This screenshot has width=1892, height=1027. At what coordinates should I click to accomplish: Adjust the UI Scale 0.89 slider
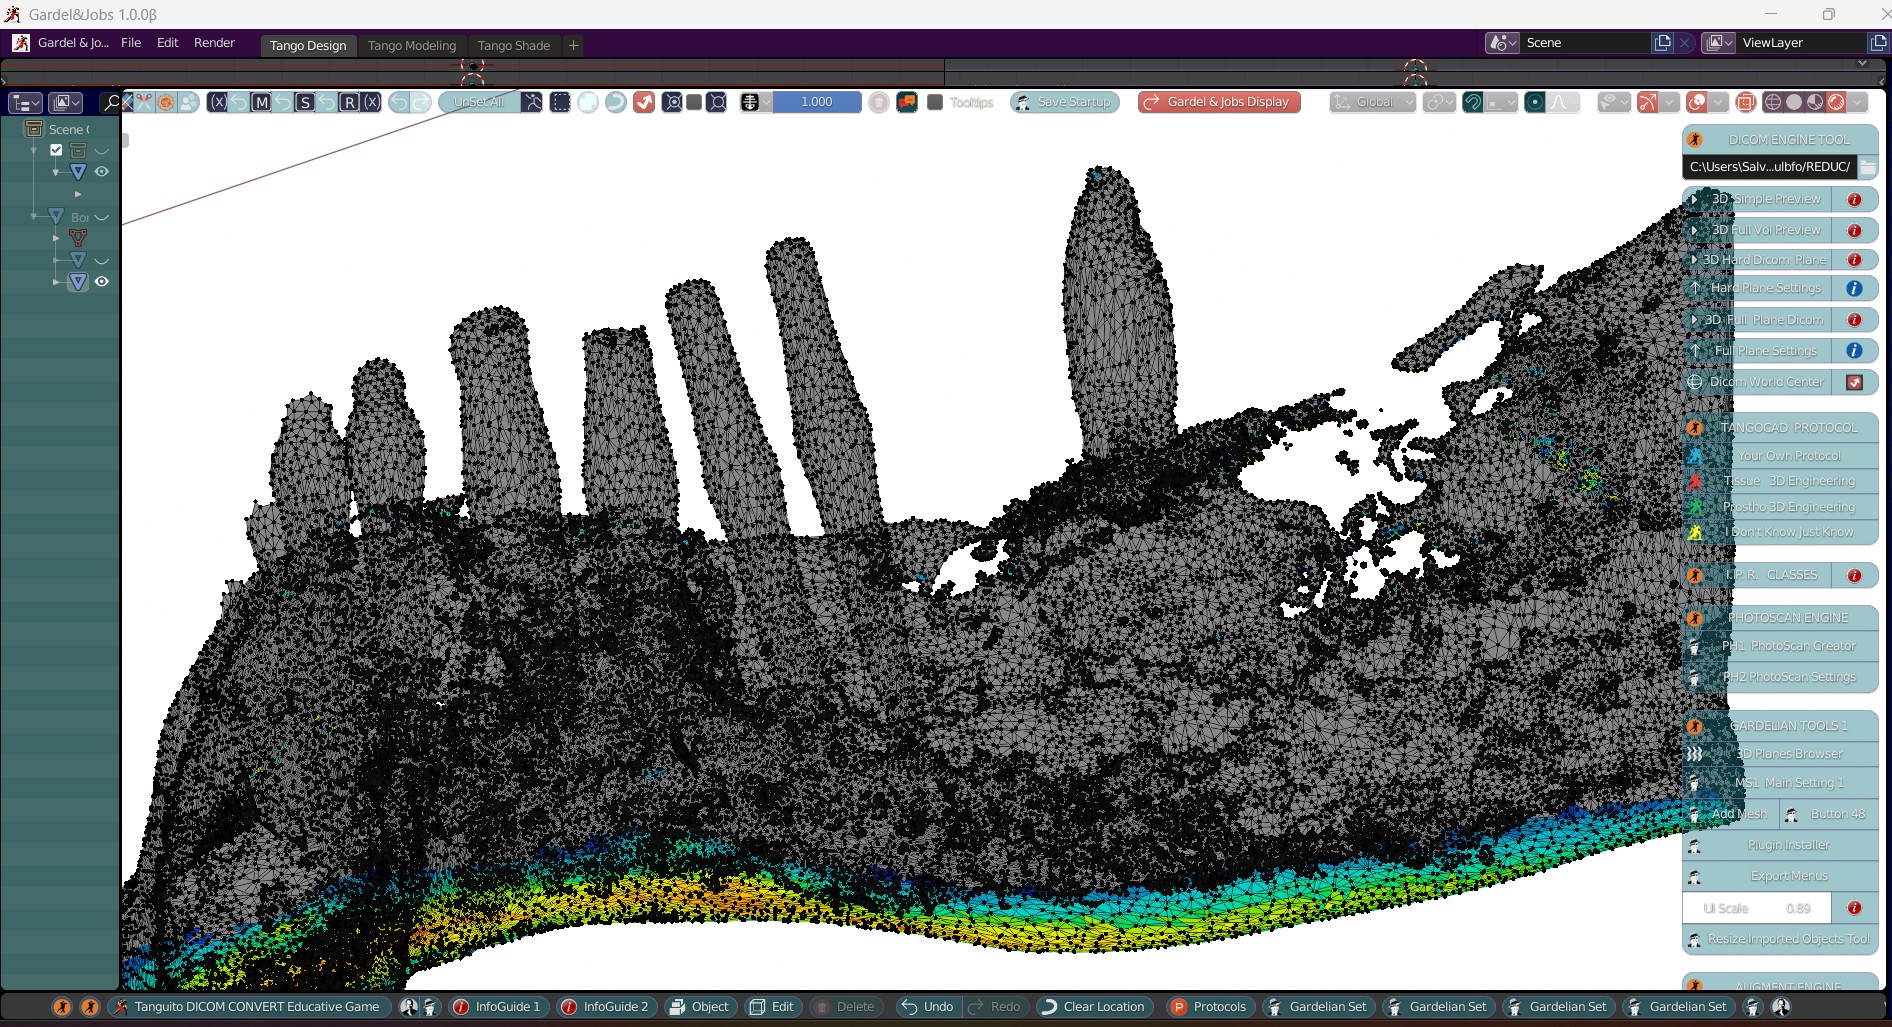[1757, 908]
